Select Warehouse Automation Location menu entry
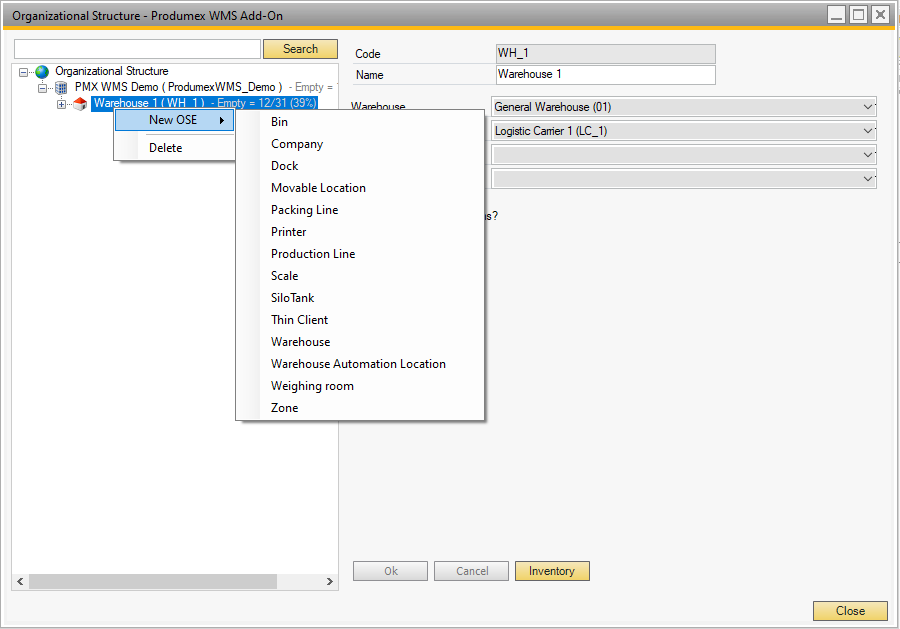900x629 pixels. [358, 364]
